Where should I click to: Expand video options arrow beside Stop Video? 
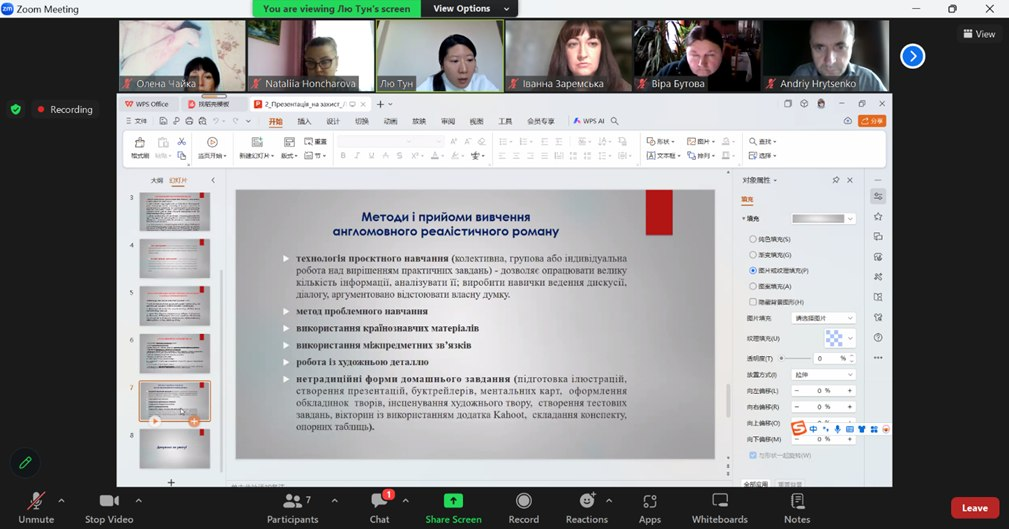[138, 500]
